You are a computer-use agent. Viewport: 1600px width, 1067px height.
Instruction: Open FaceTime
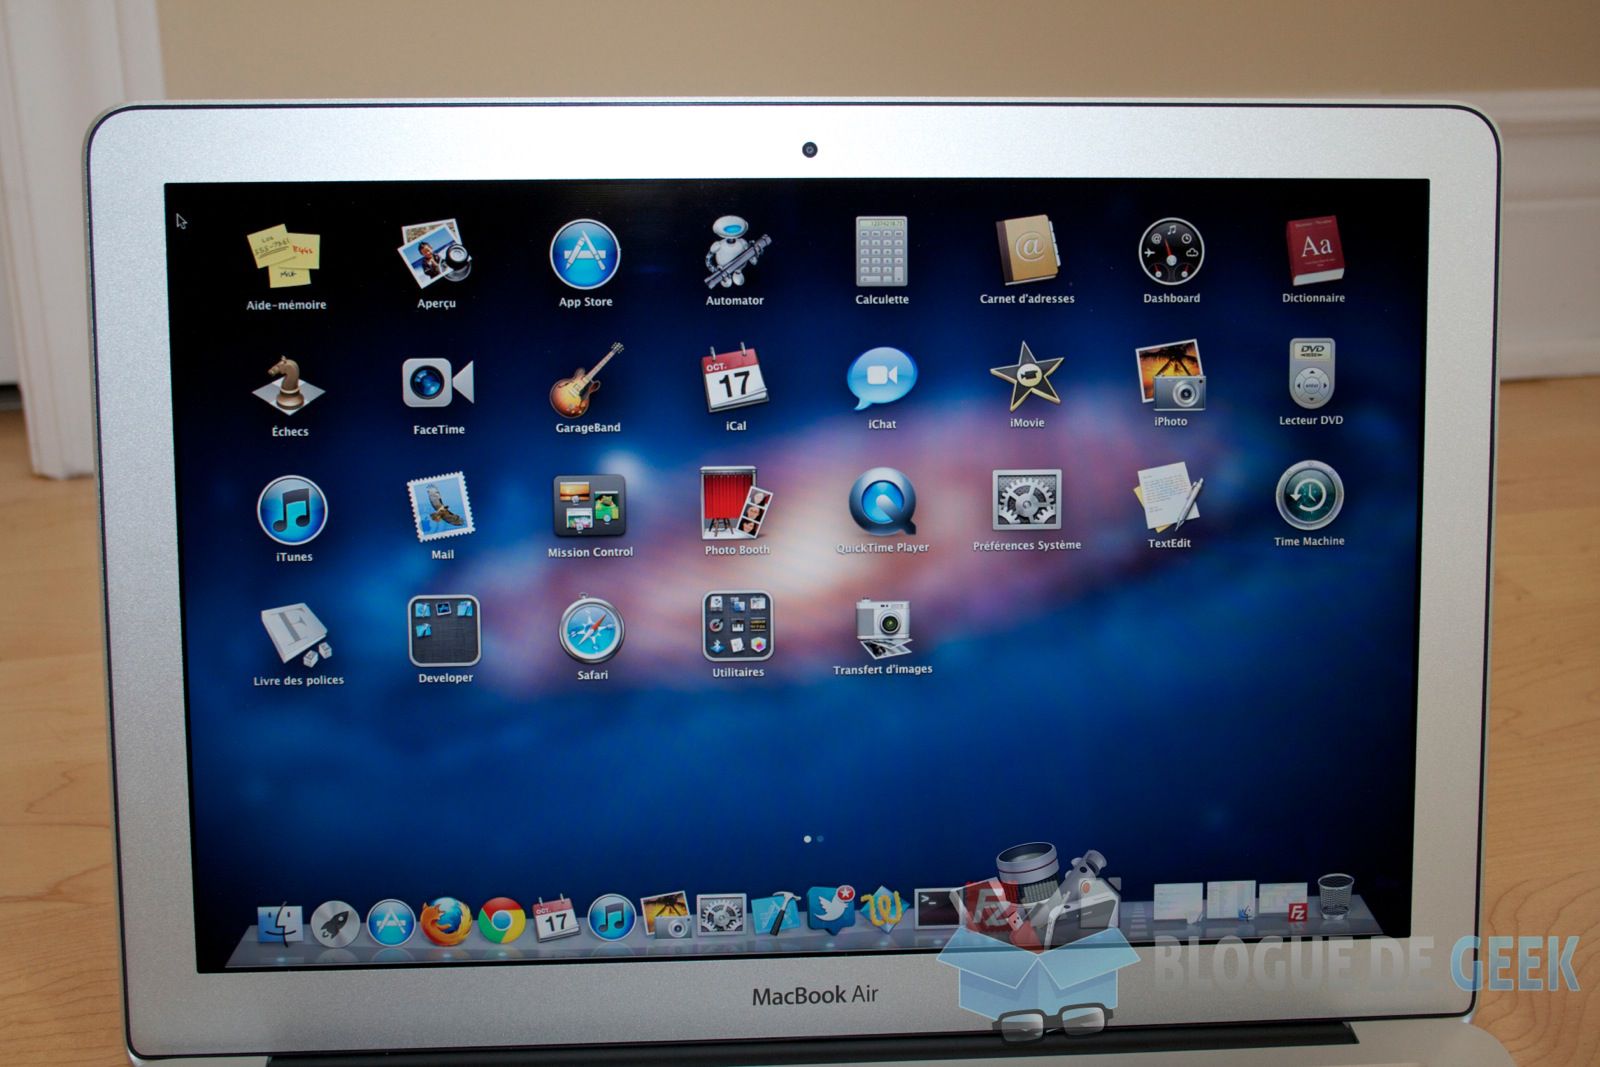click(438, 384)
